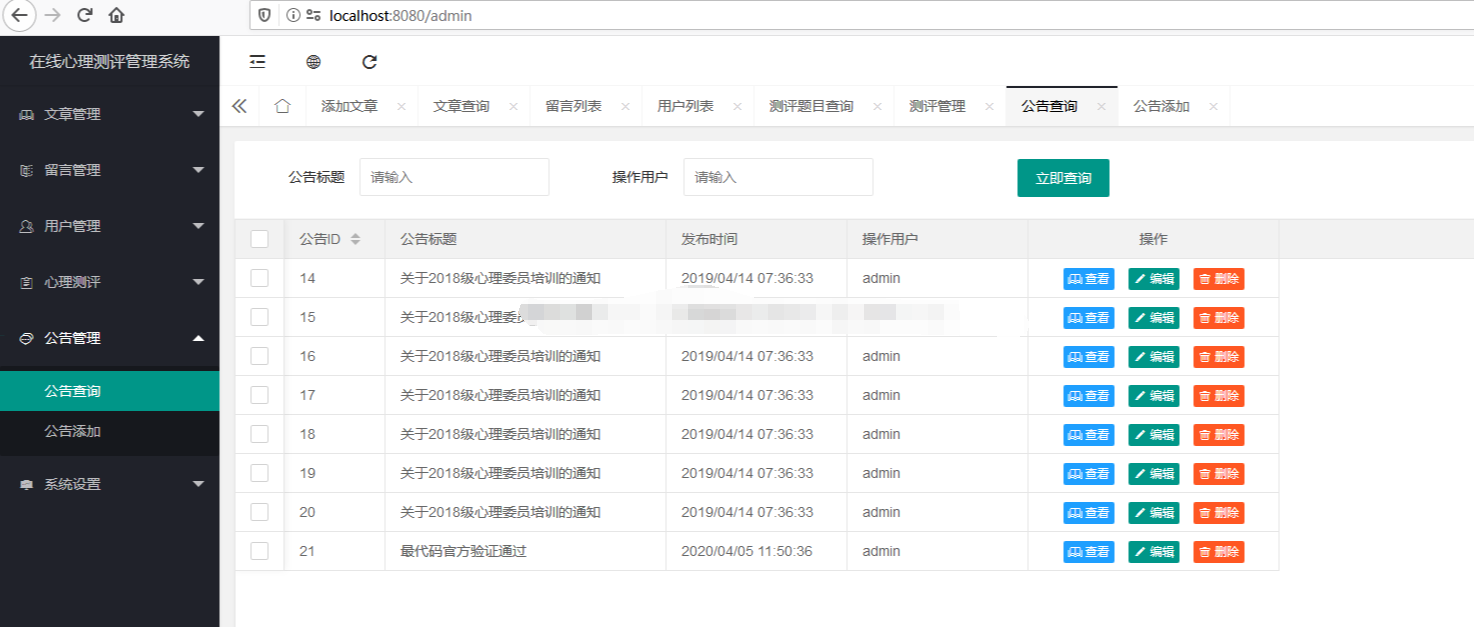Focus the 公告标题 input field
Viewport: 1474px width, 627px height.
(454, 177)
